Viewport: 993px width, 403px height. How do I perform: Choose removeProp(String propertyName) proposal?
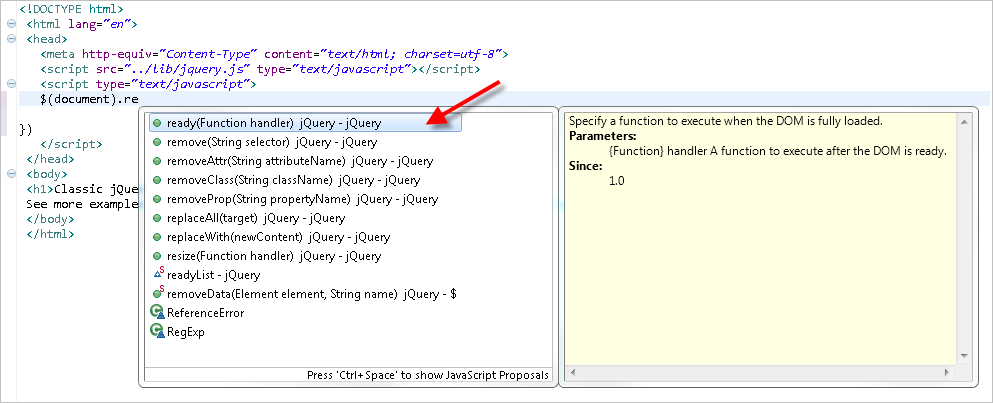point(302,199)
